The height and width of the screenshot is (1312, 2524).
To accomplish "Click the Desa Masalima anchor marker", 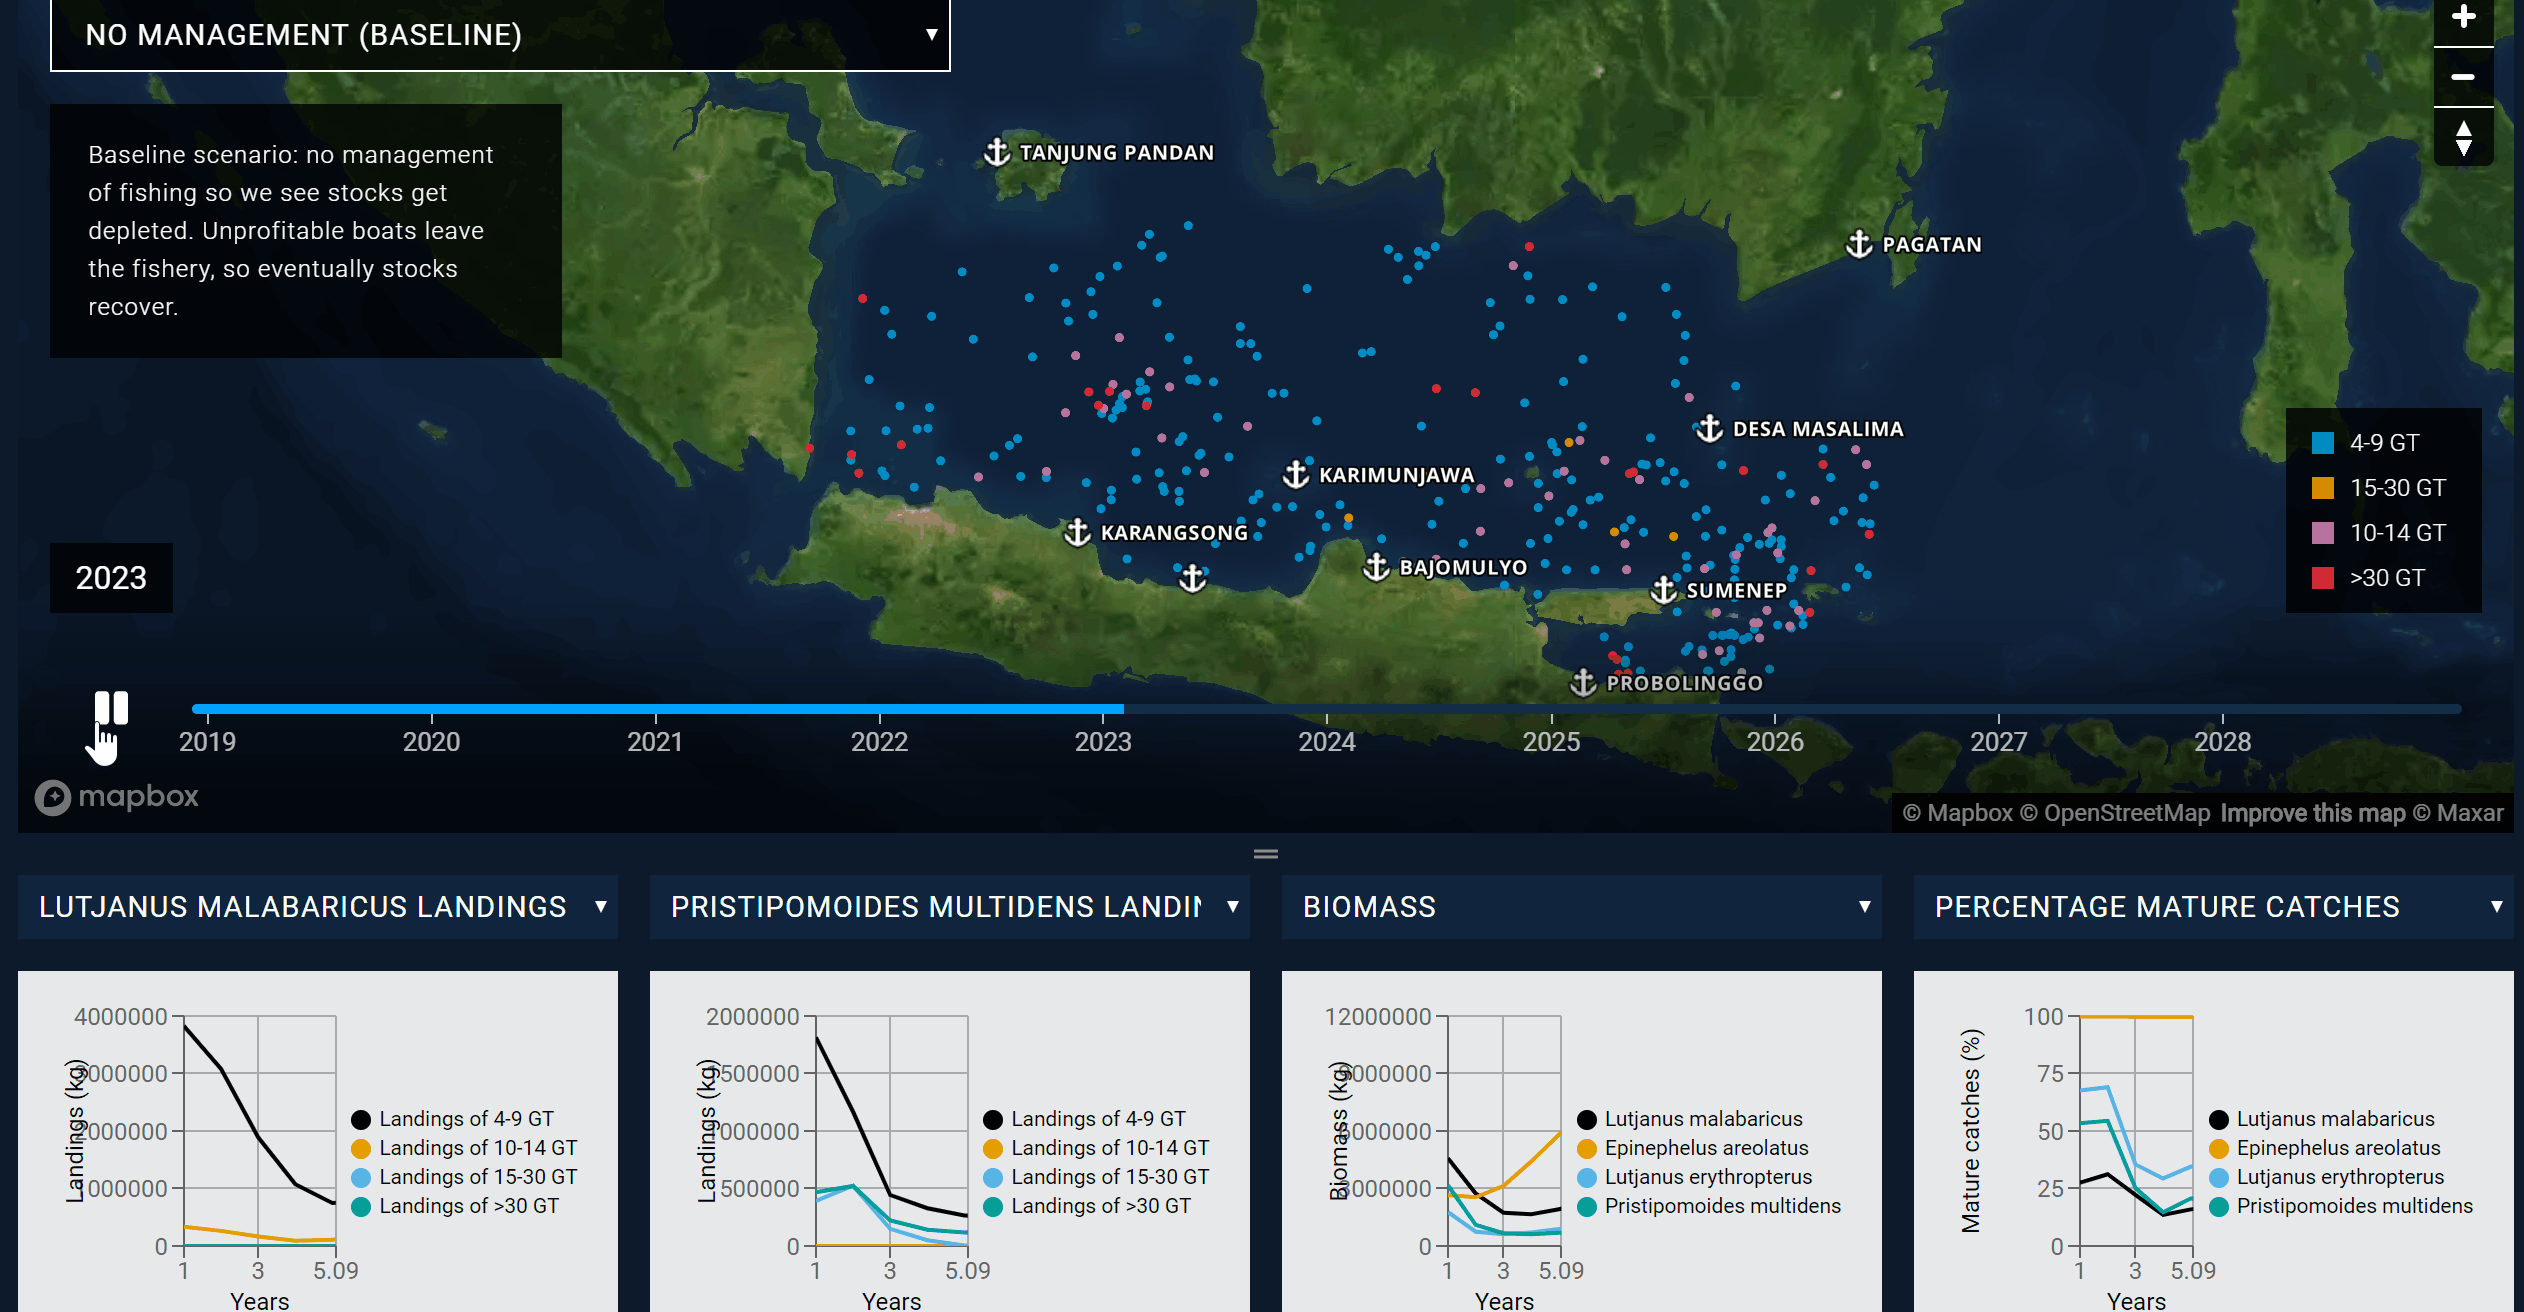I will click(x=1707, y=428).
